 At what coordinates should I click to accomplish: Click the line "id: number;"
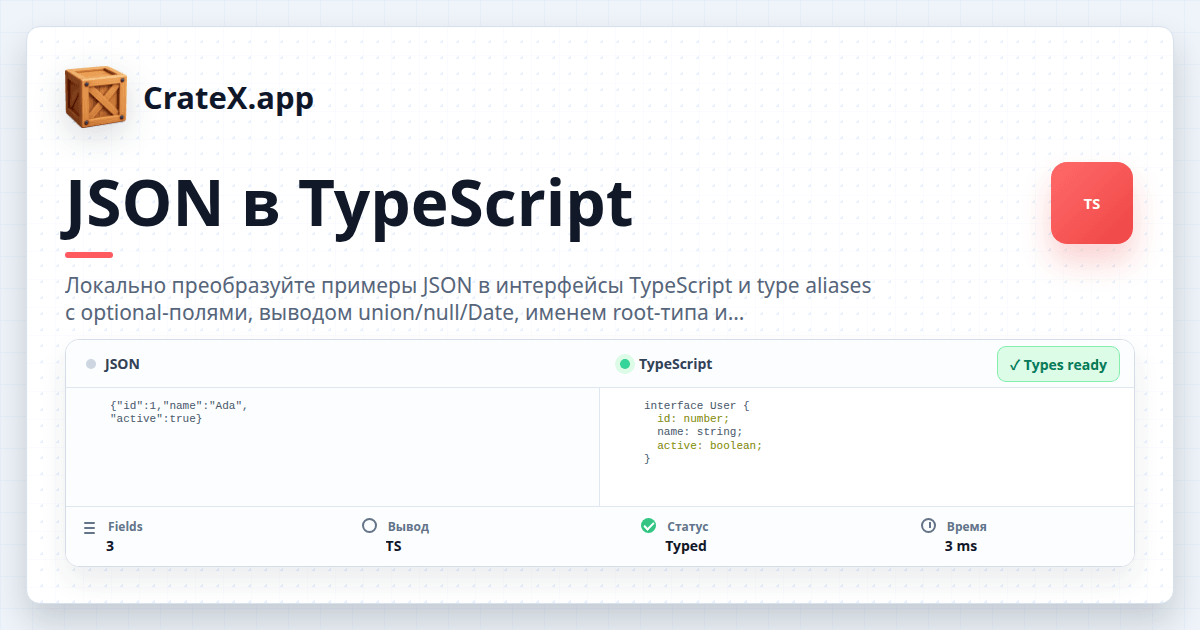pyautogui.click(x=694, y=419)
